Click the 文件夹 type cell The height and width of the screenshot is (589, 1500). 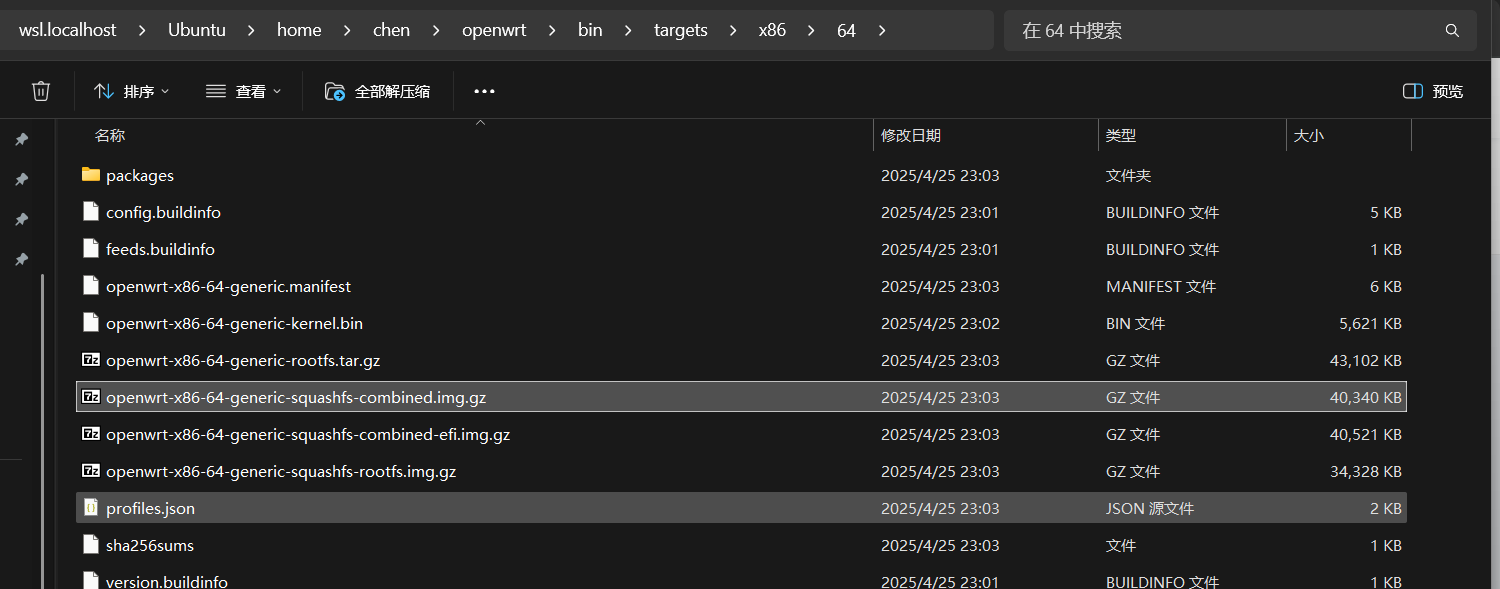1128,176
